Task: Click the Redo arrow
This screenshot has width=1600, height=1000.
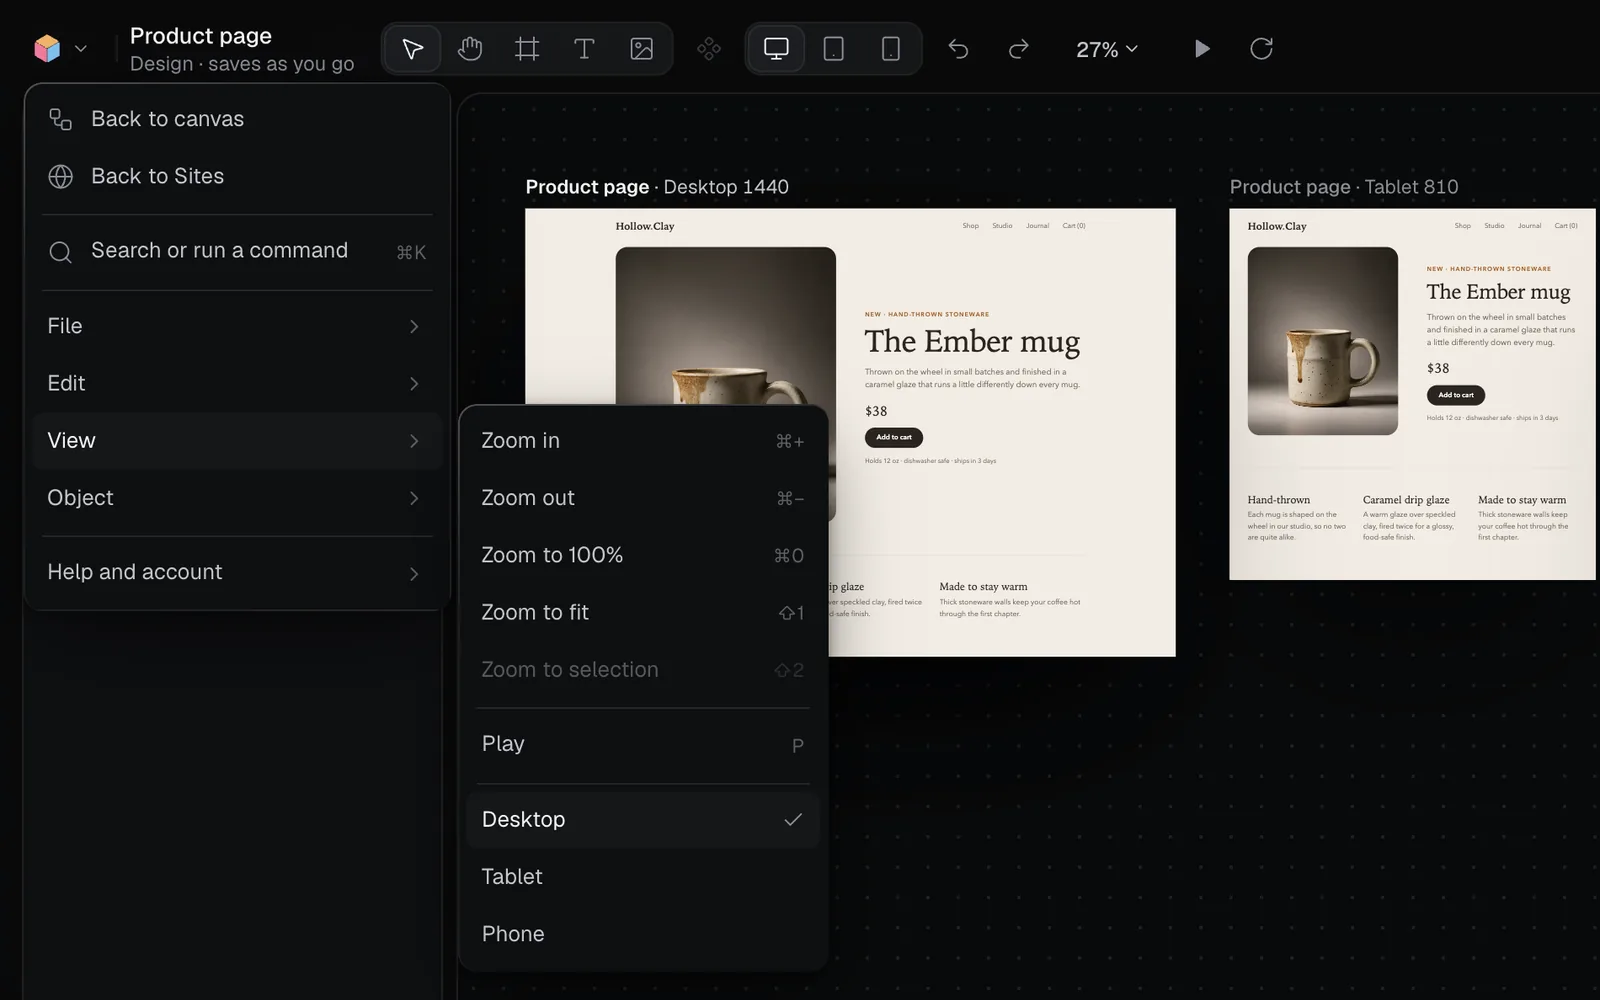Action: (1018, 49)
